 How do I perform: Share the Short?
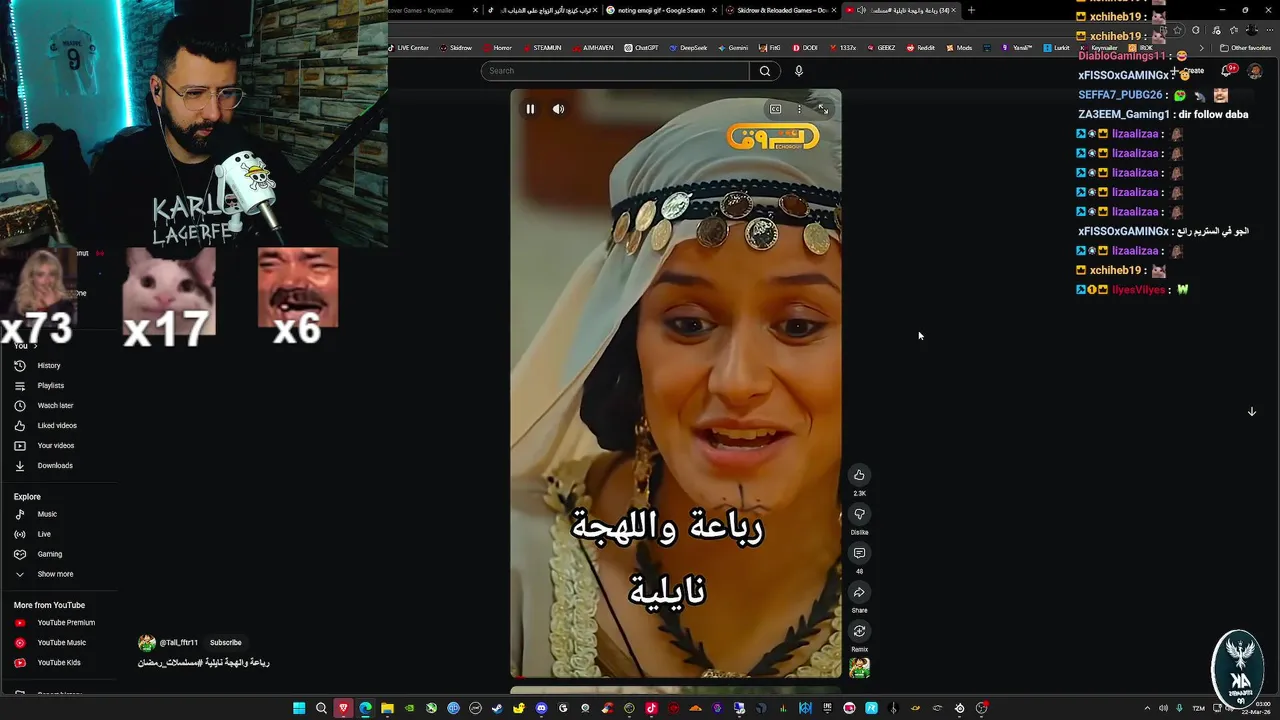[x=859, y=592]
